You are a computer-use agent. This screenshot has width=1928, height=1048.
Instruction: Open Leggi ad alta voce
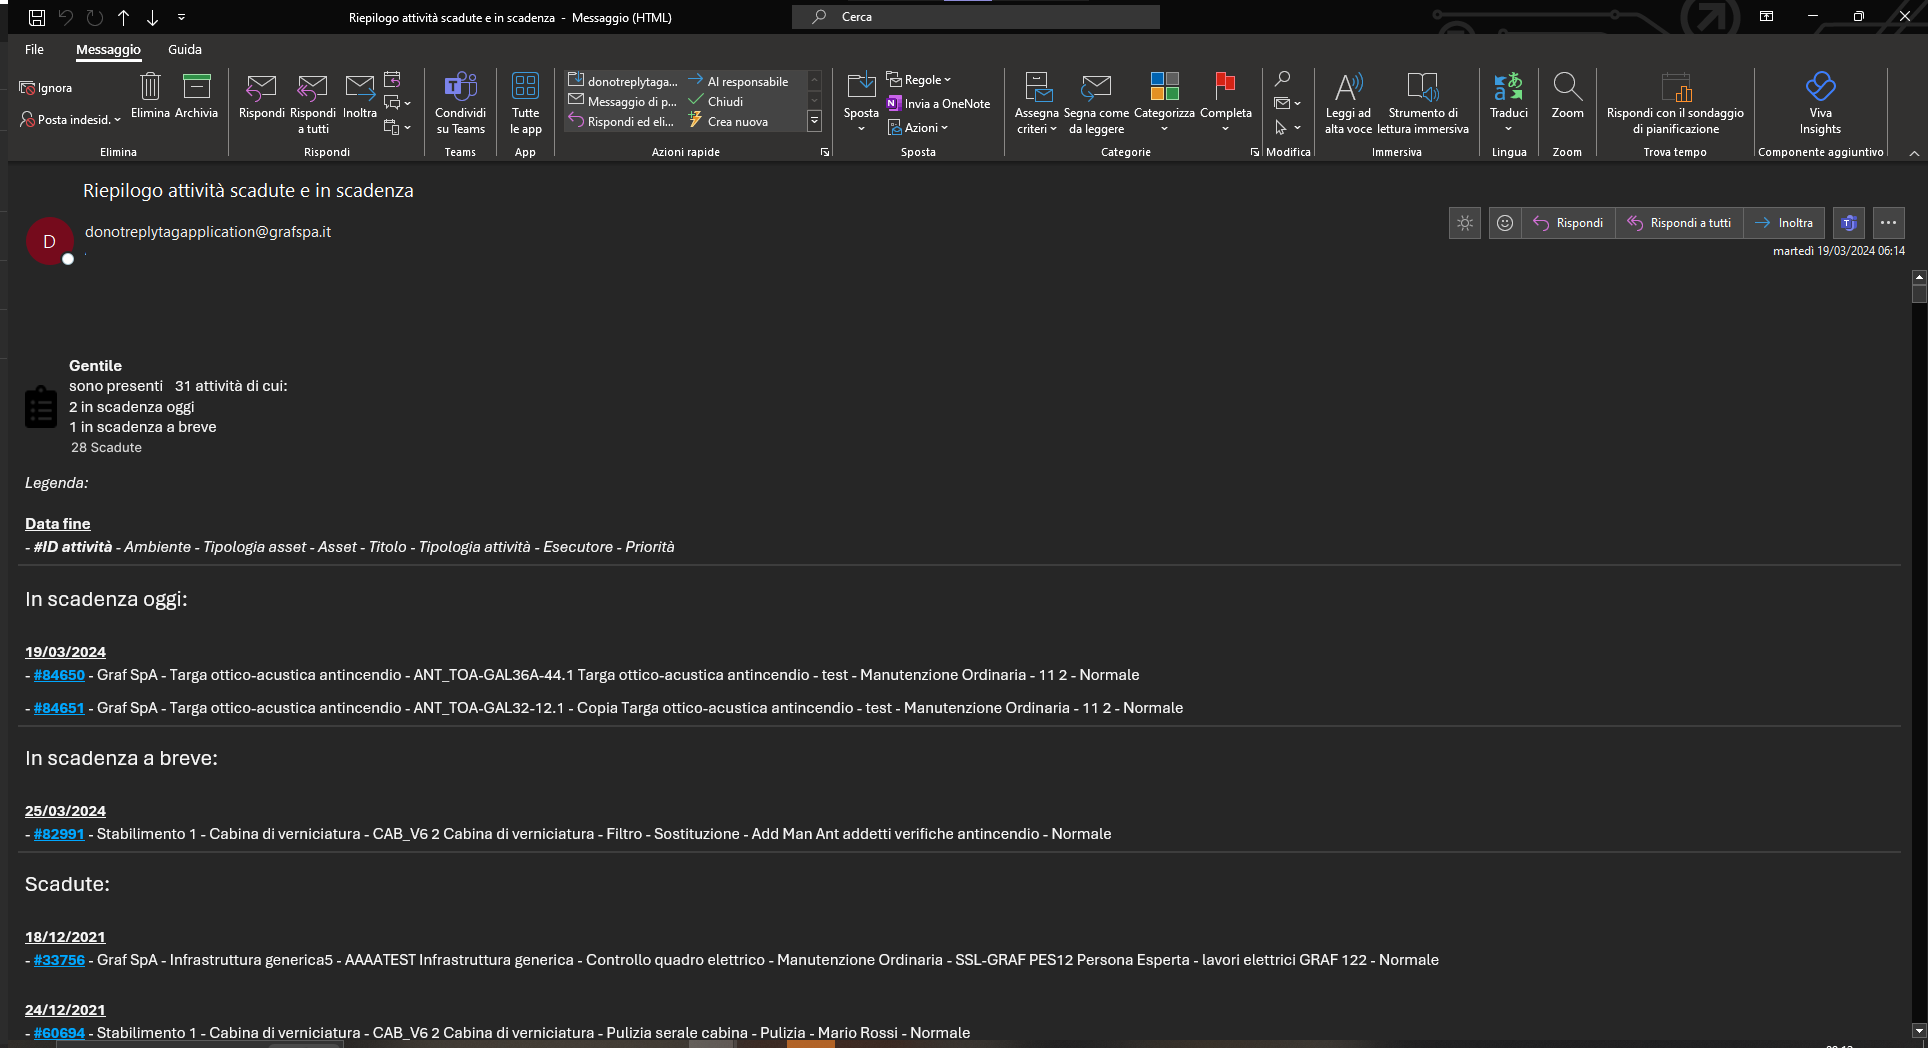(x=1348, y=102)
